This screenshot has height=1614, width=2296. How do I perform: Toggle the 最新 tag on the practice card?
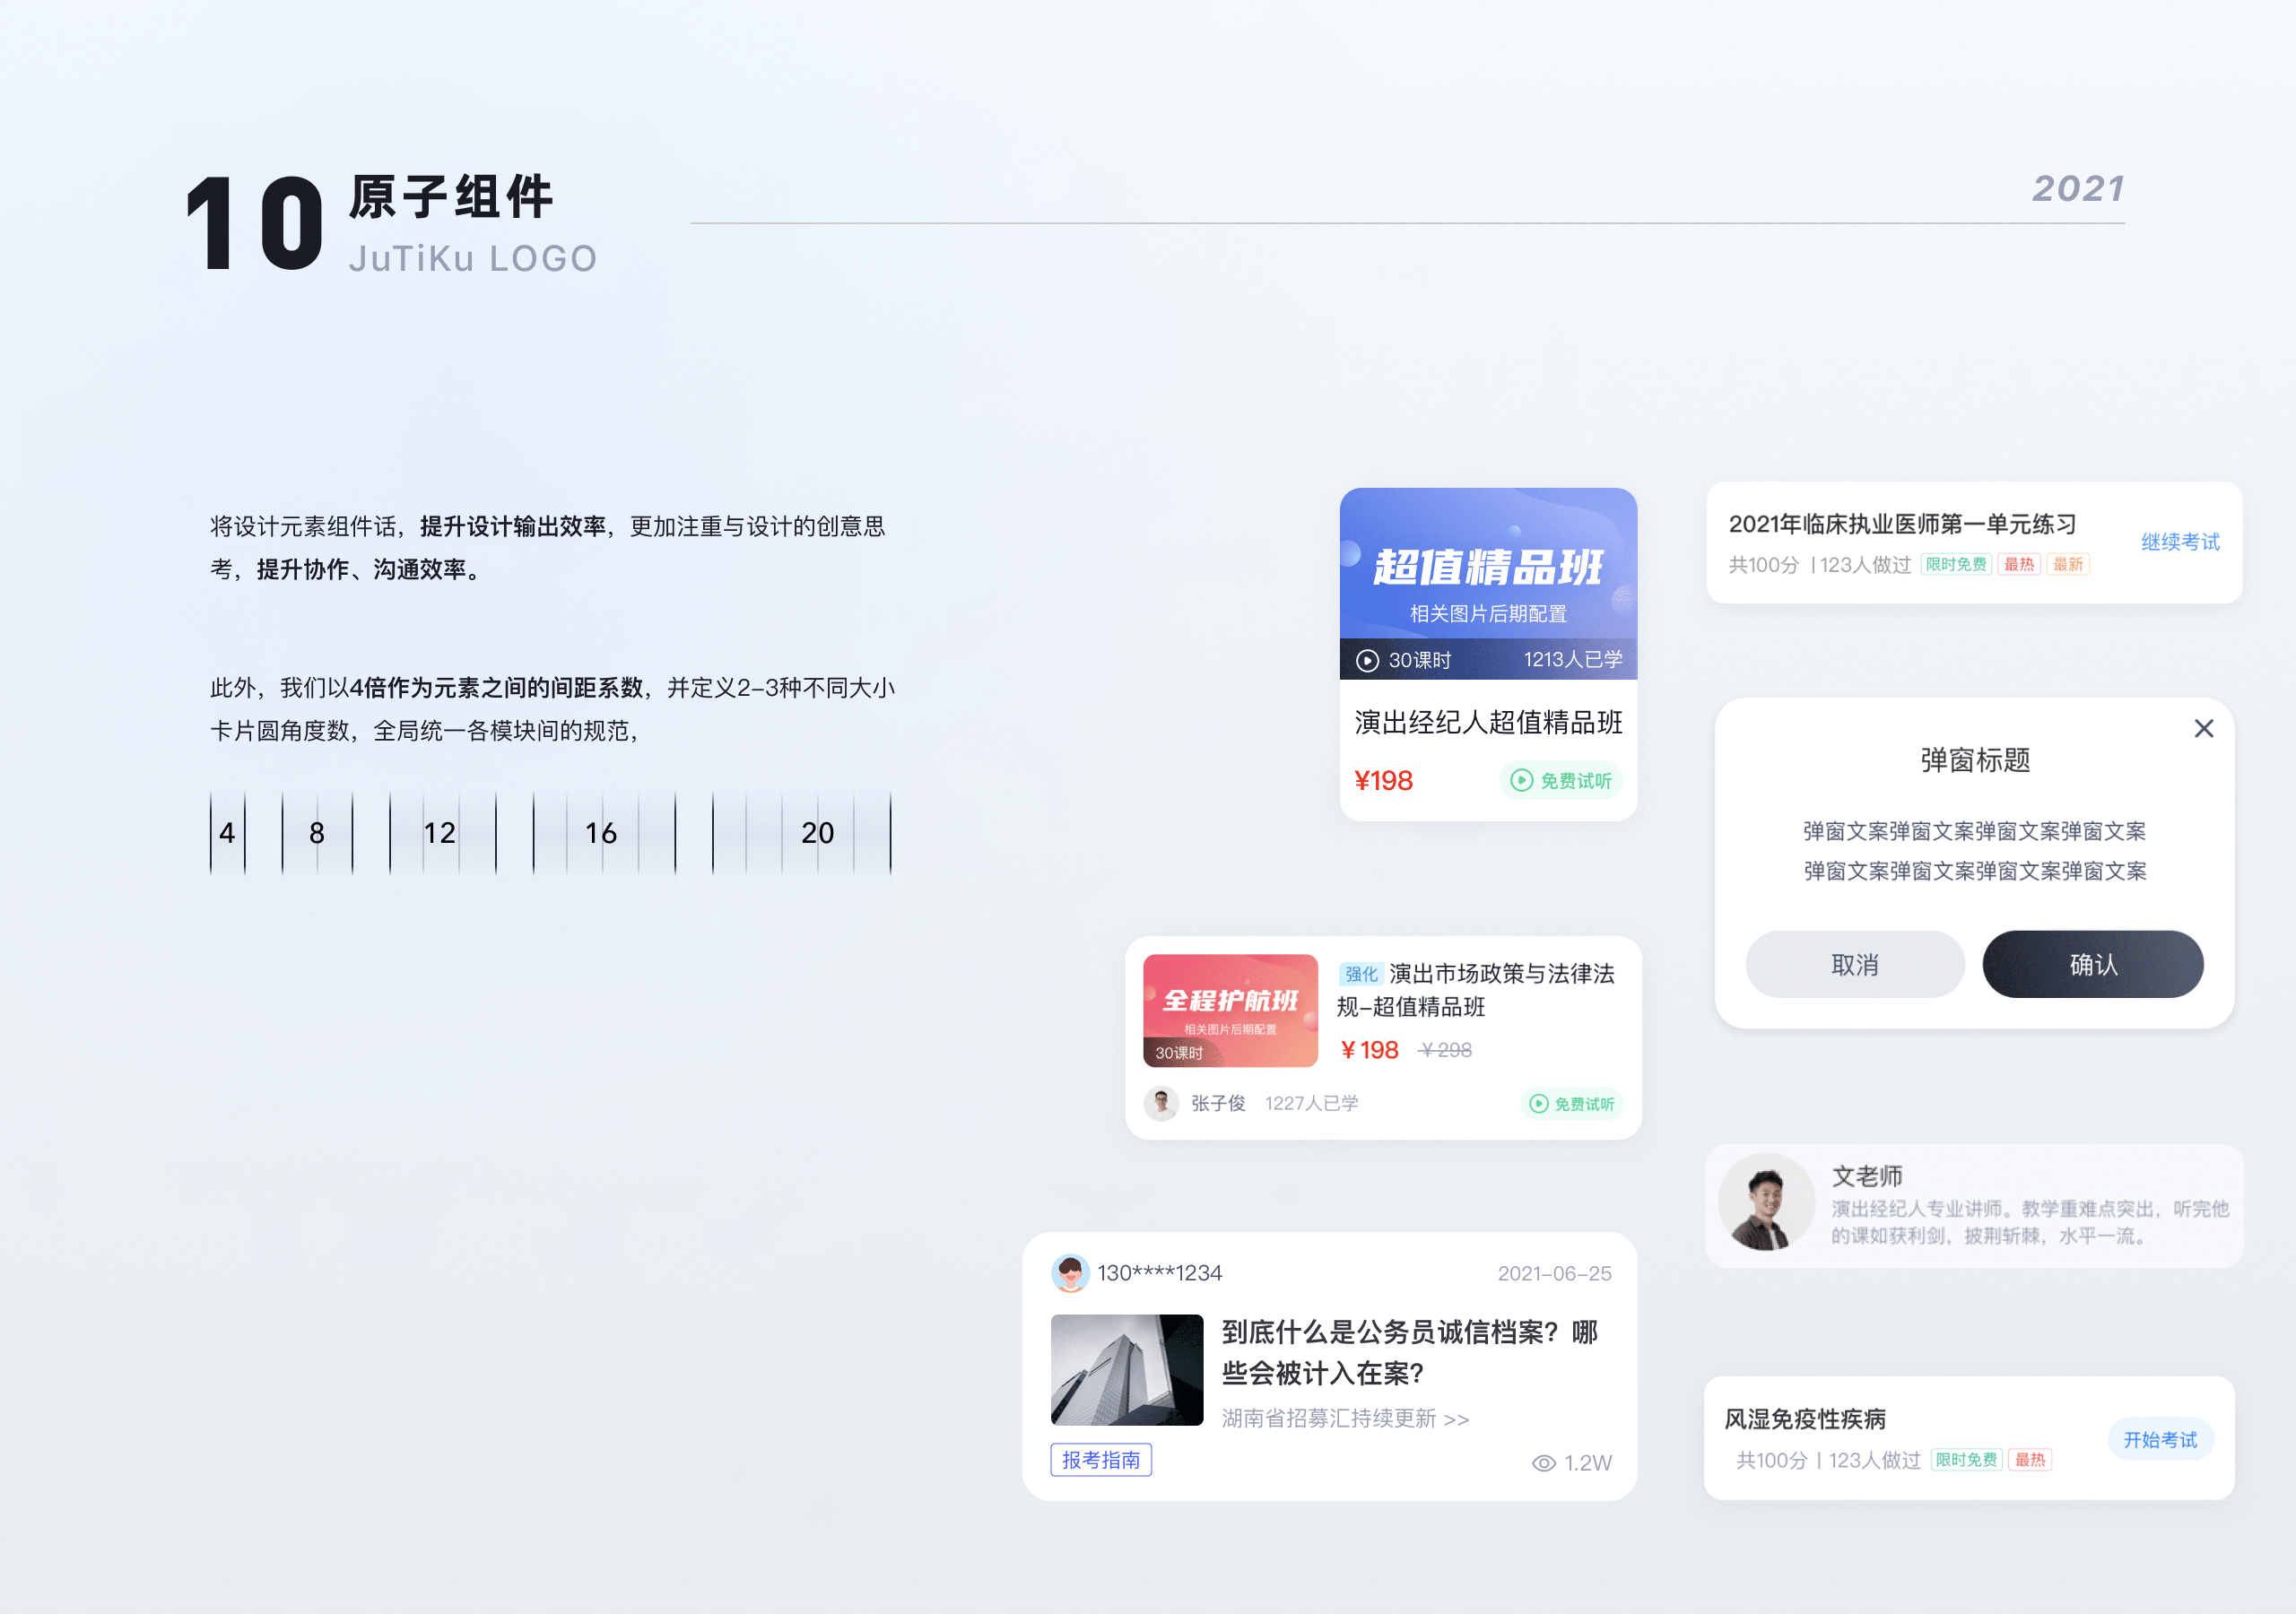[x=2068, y=563]
